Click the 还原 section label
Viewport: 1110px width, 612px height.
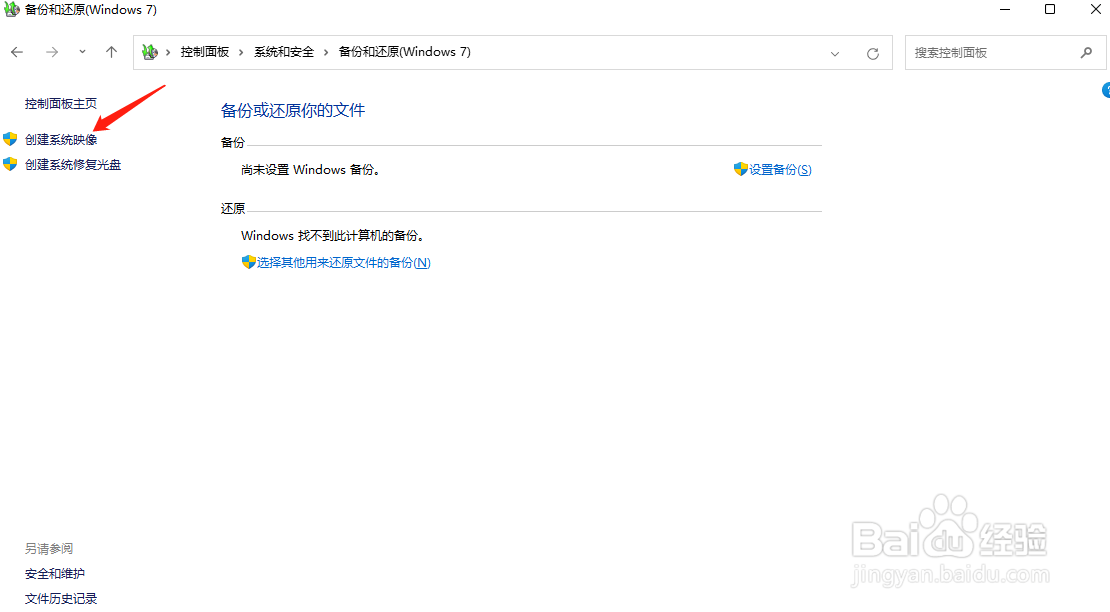coord(233,209)
